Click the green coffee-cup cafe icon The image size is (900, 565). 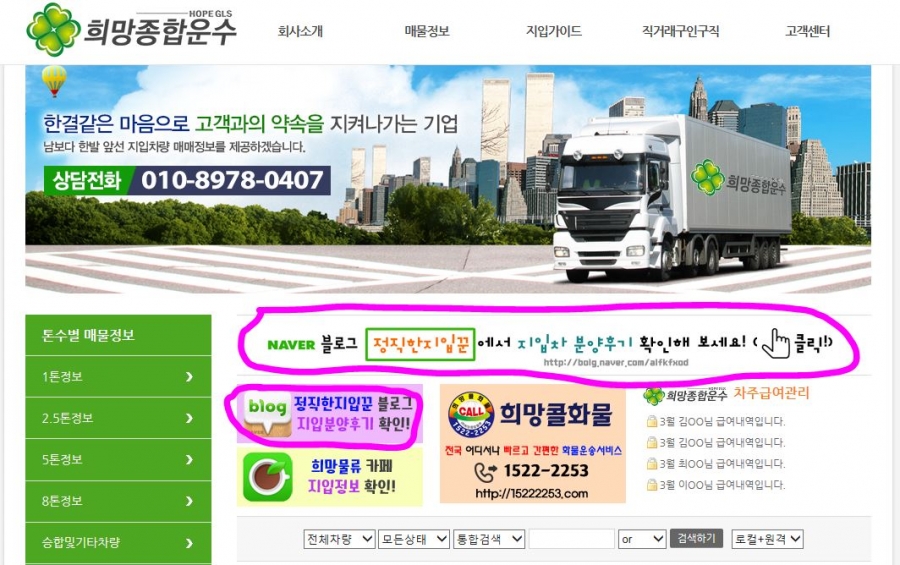[267, 477]
